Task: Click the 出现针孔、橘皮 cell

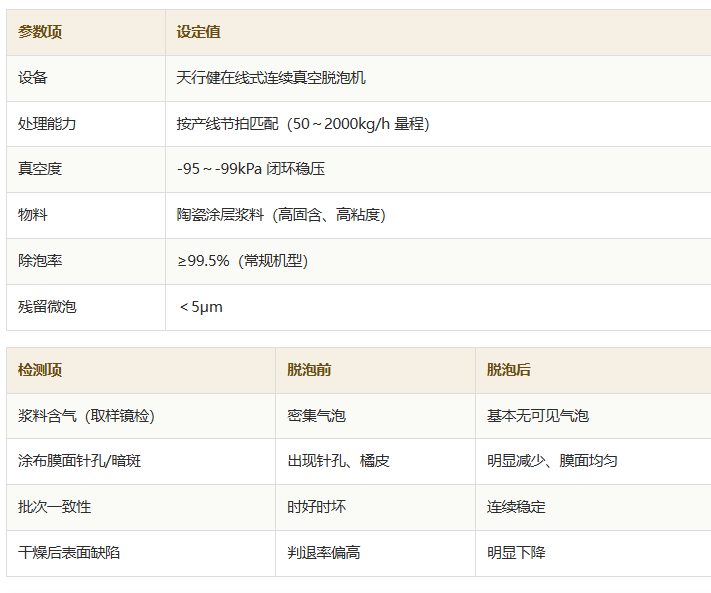Action: click(338, 461)
